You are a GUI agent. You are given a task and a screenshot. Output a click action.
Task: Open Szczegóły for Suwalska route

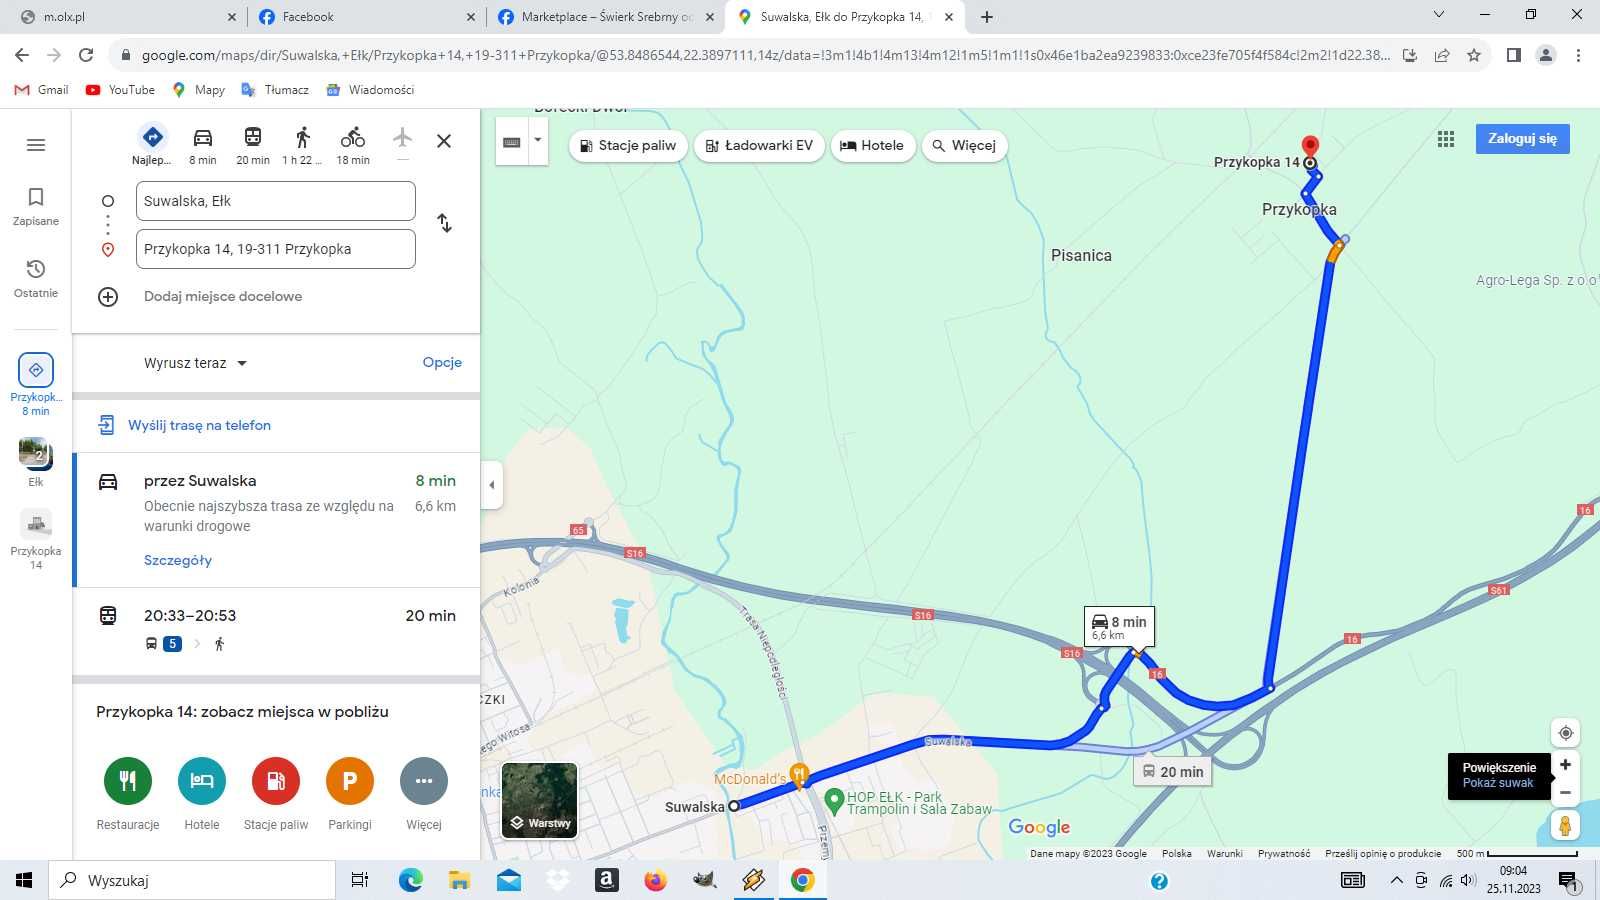click(178, 560)
